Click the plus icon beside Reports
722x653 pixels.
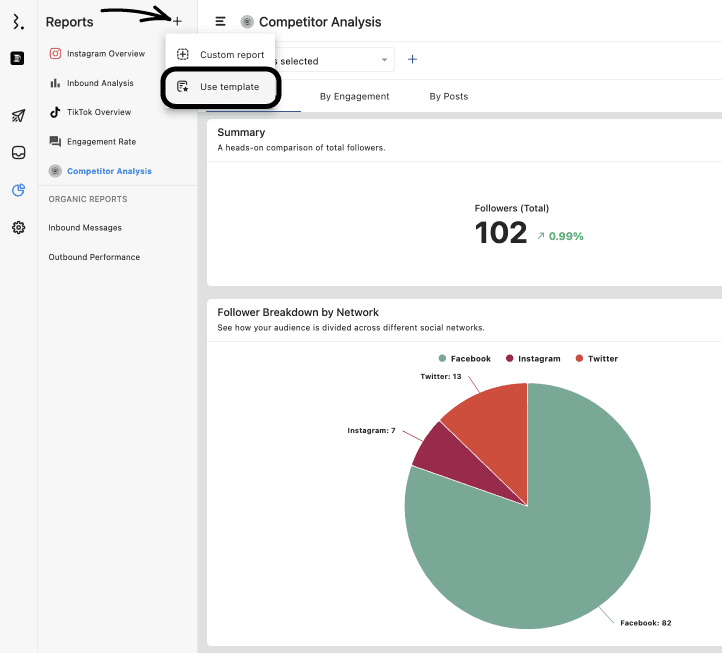tap(177, 21)
